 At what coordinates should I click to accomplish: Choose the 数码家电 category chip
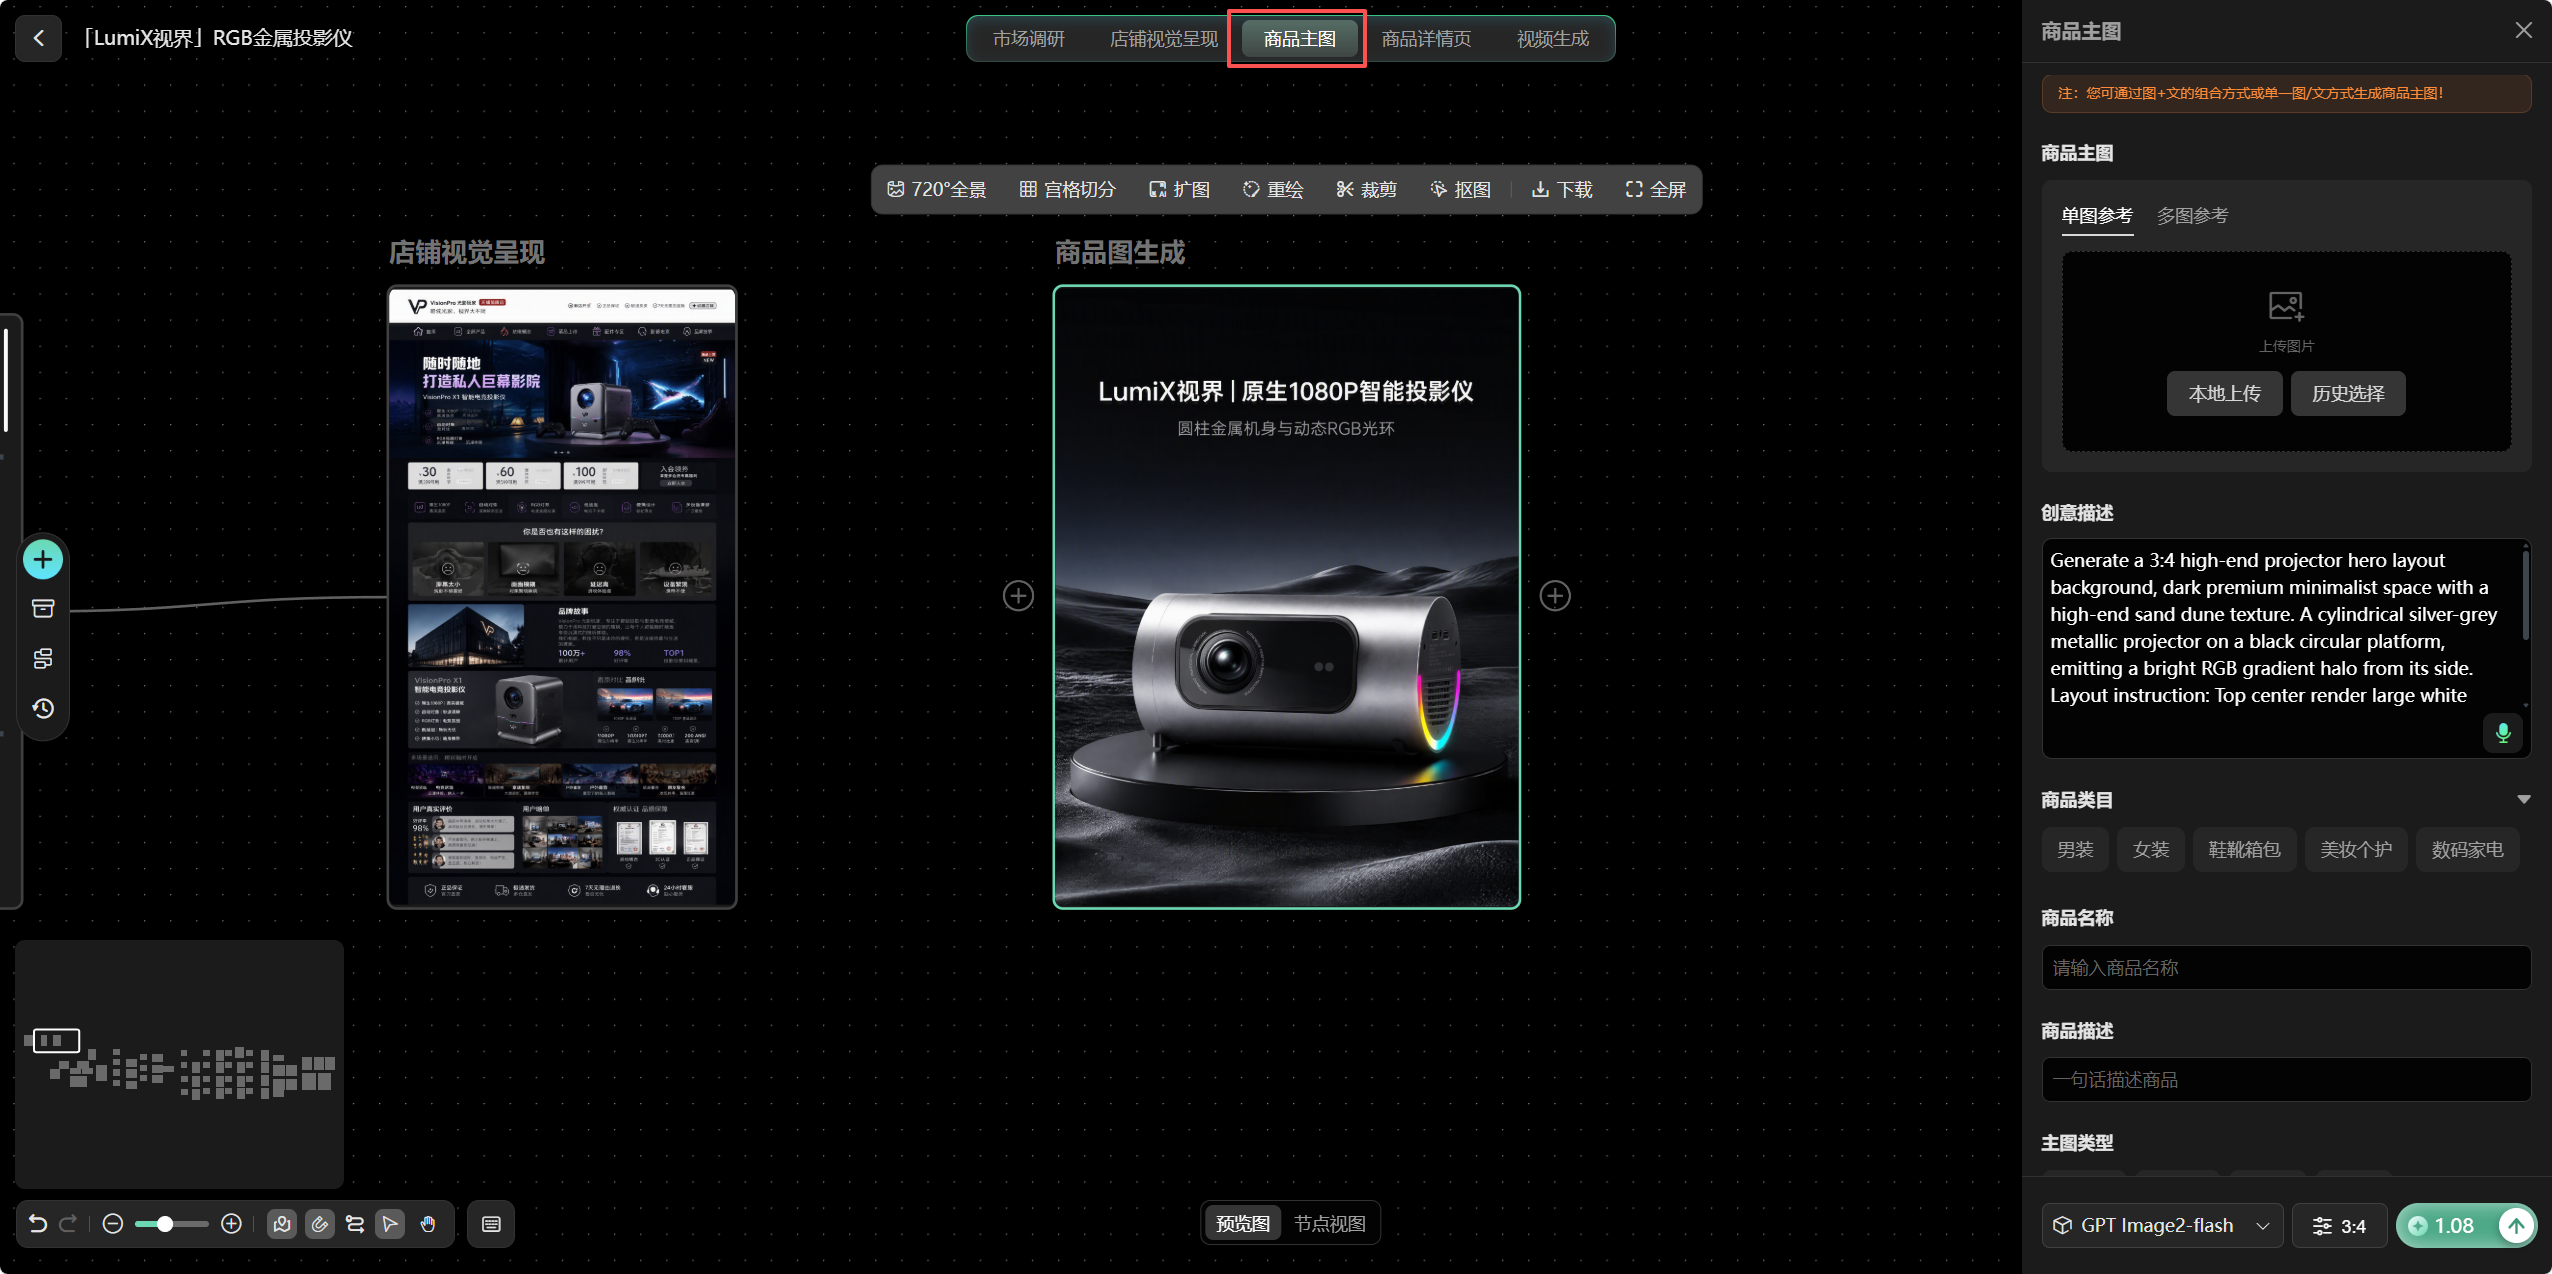(2467, 849)
